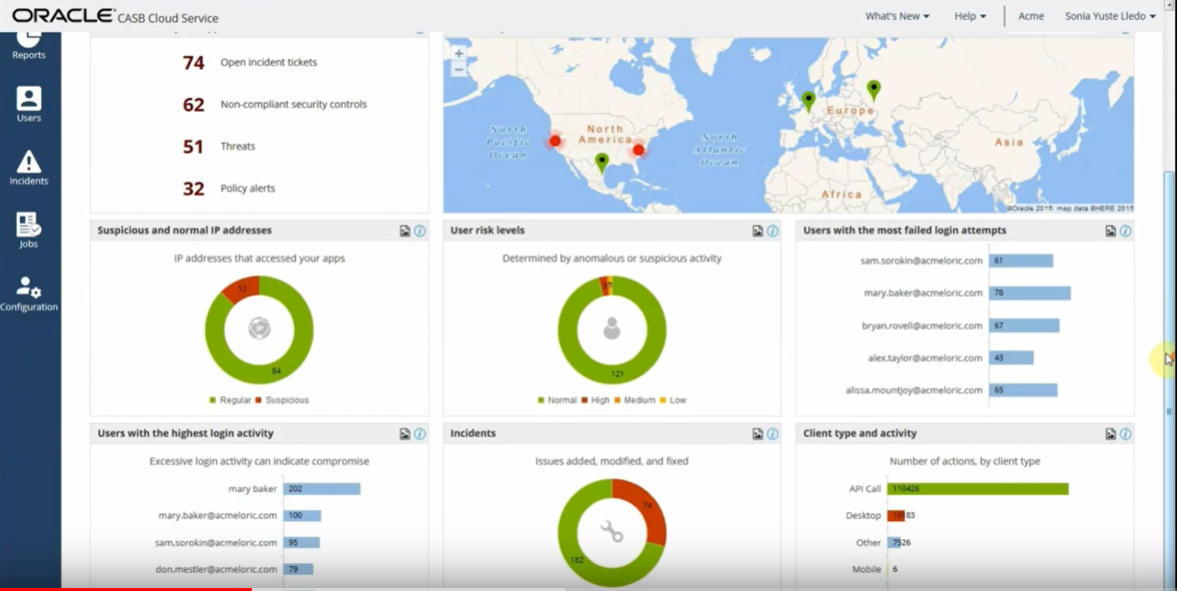Toggle the Regular legend entry
This screenshot has width=1177, height=591.
[230, 400]
